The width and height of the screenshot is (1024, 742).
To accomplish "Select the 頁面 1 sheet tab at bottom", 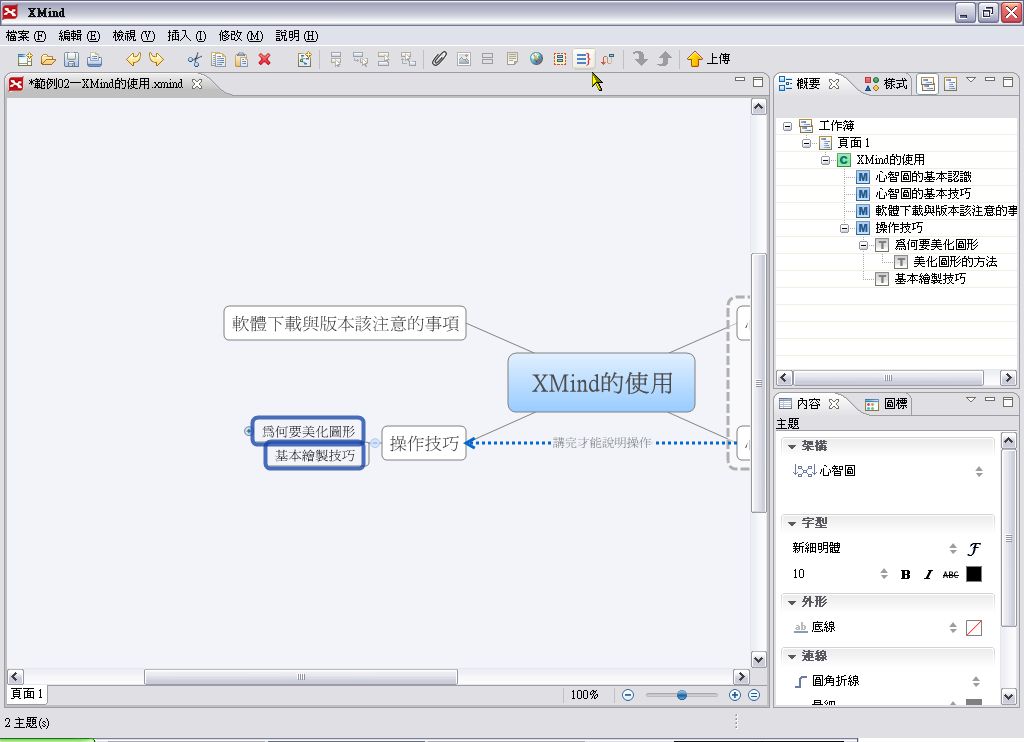I will [27, 694].
